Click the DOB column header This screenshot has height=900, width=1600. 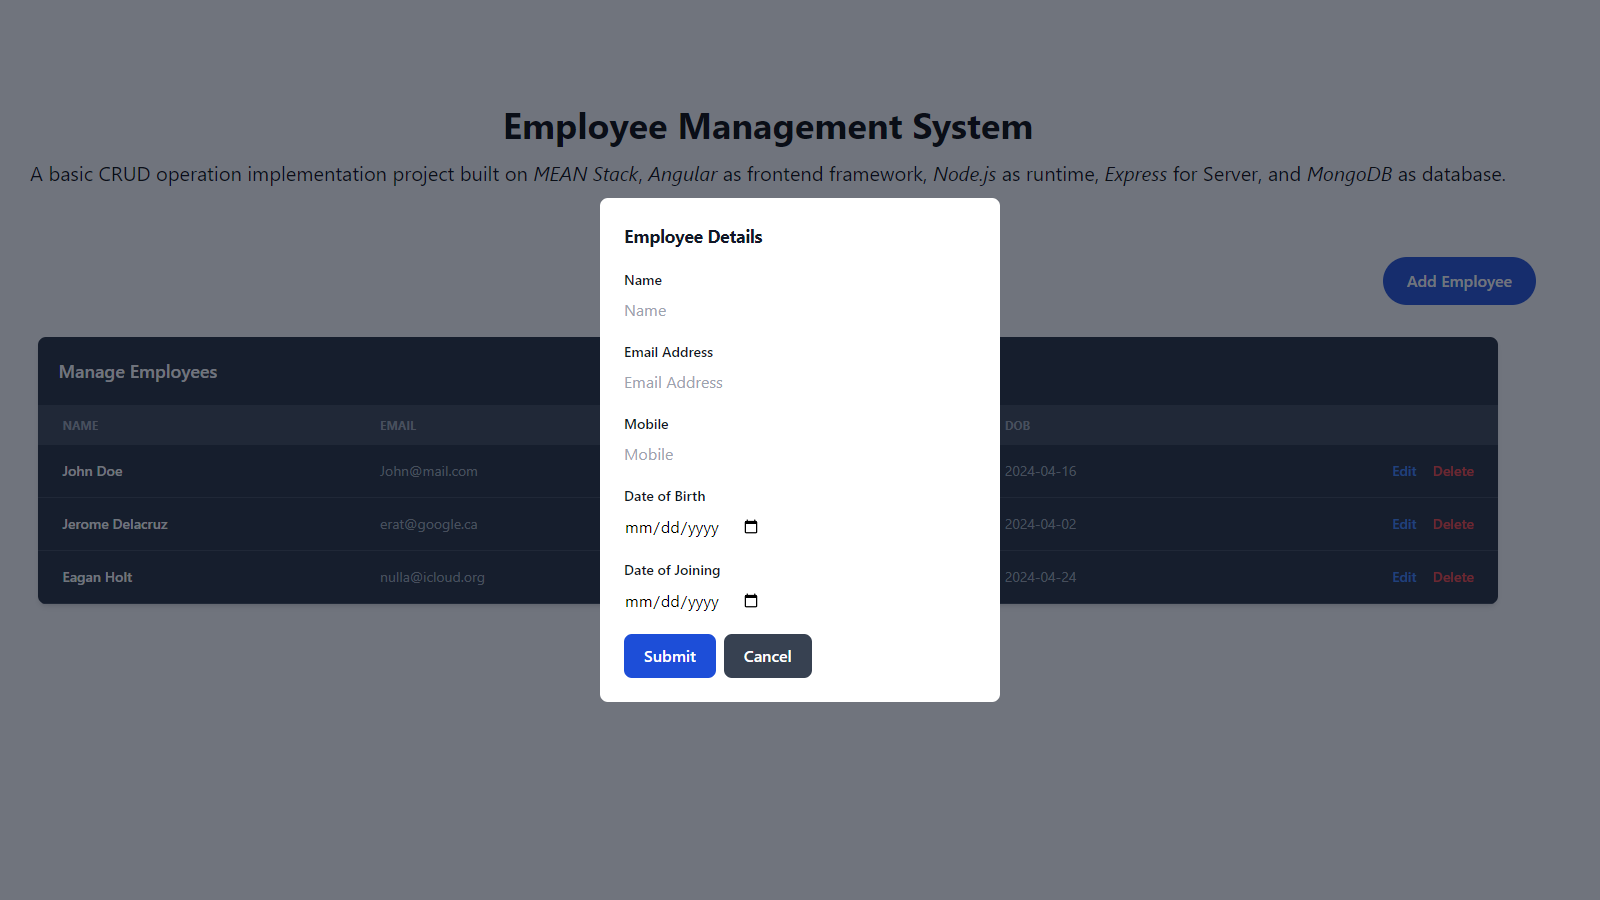(x=1017, y=425)
